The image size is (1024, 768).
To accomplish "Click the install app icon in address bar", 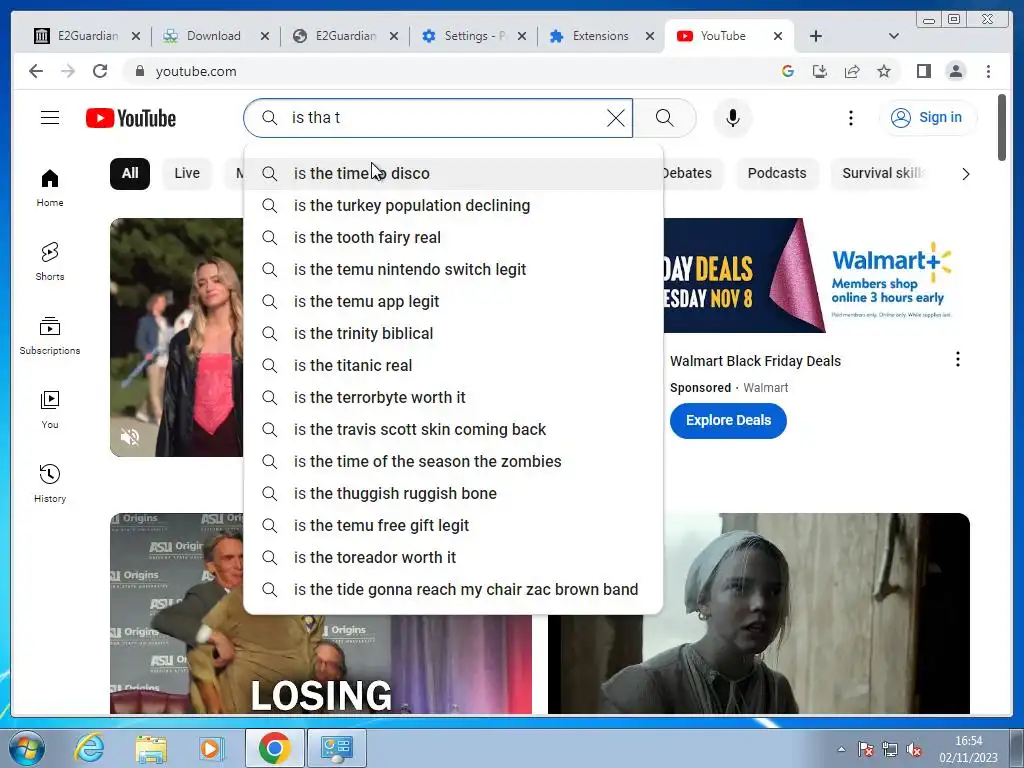I will click(820, 71).
